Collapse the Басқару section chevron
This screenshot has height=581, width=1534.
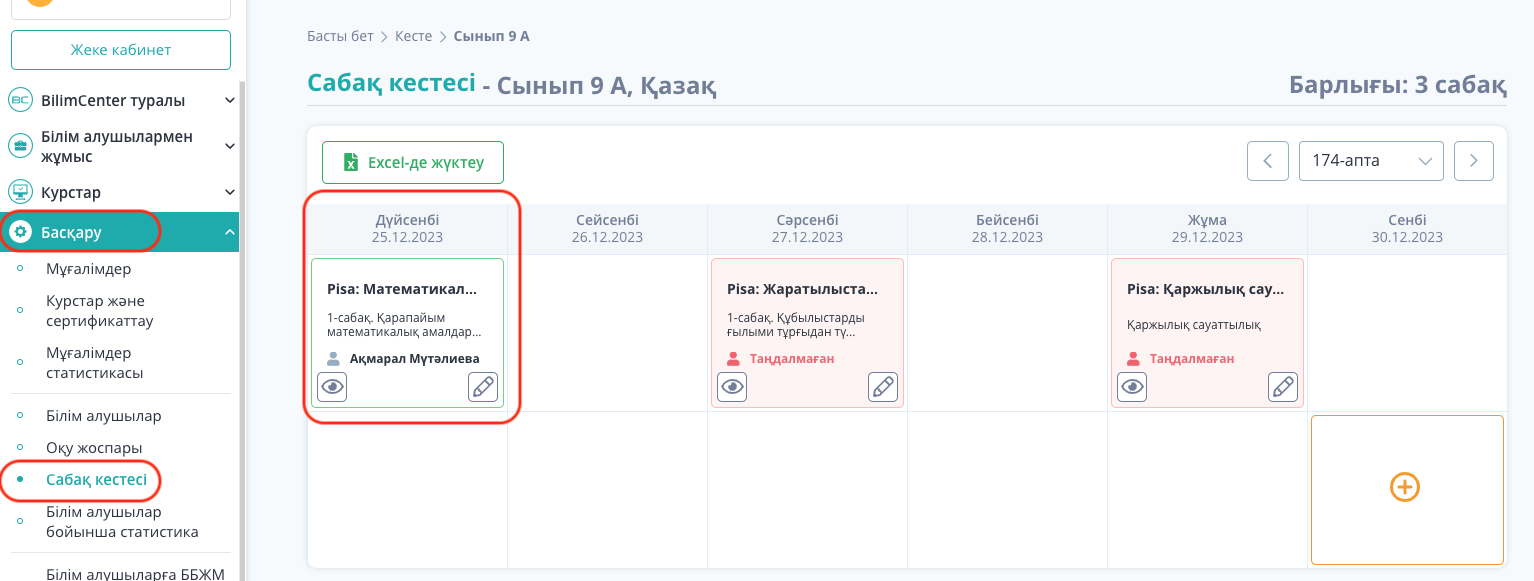pos(230,232)
